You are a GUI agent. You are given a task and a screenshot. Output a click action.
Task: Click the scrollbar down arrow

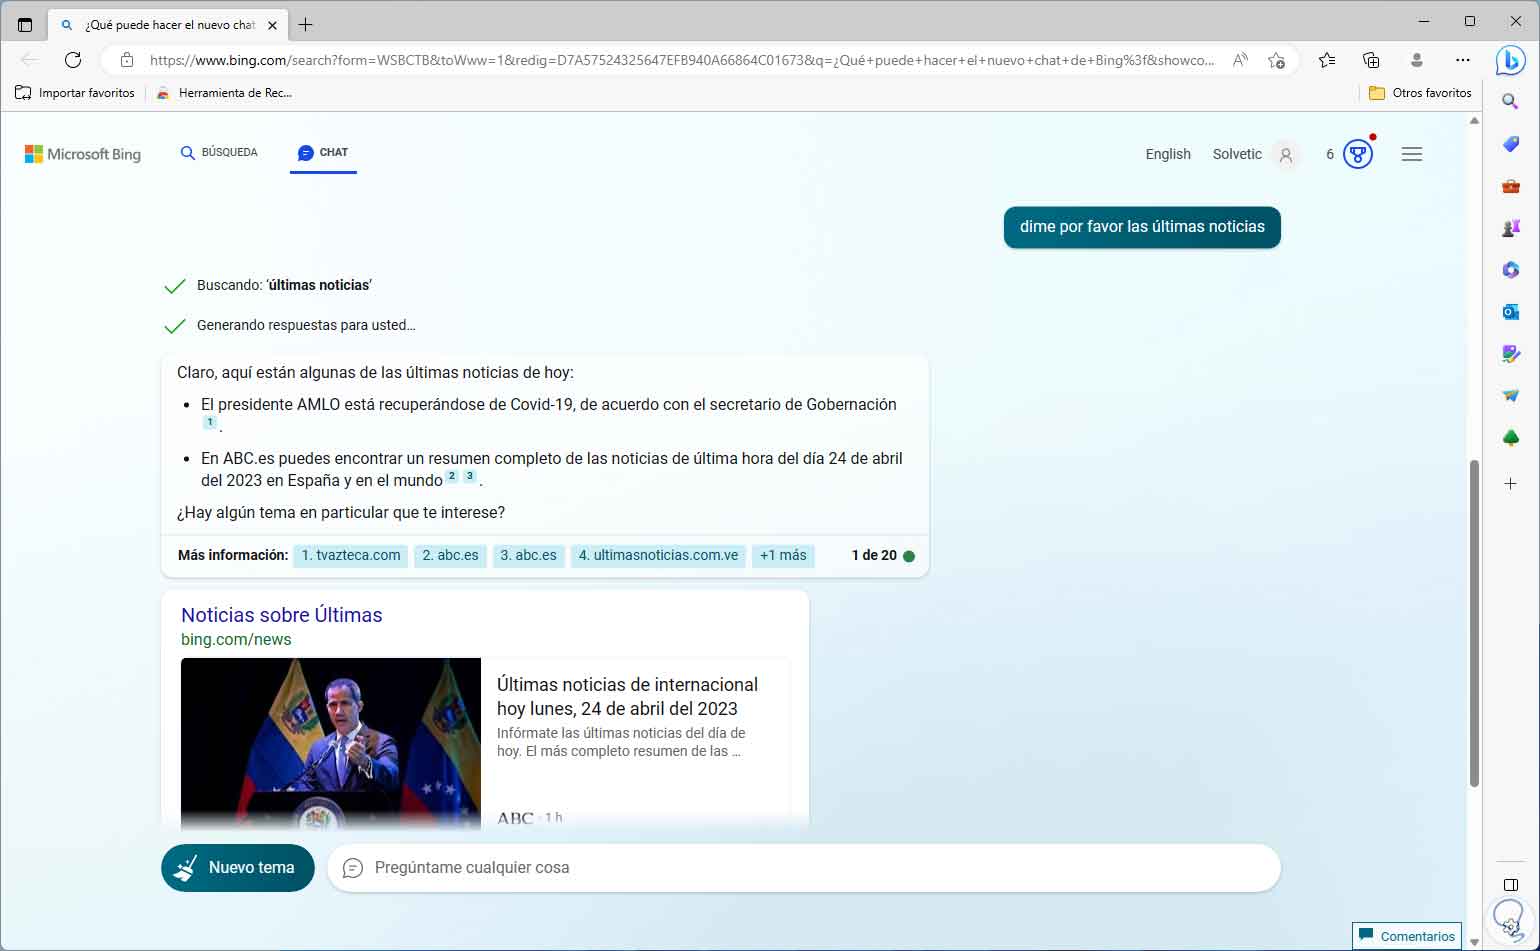click(1474, 943)
